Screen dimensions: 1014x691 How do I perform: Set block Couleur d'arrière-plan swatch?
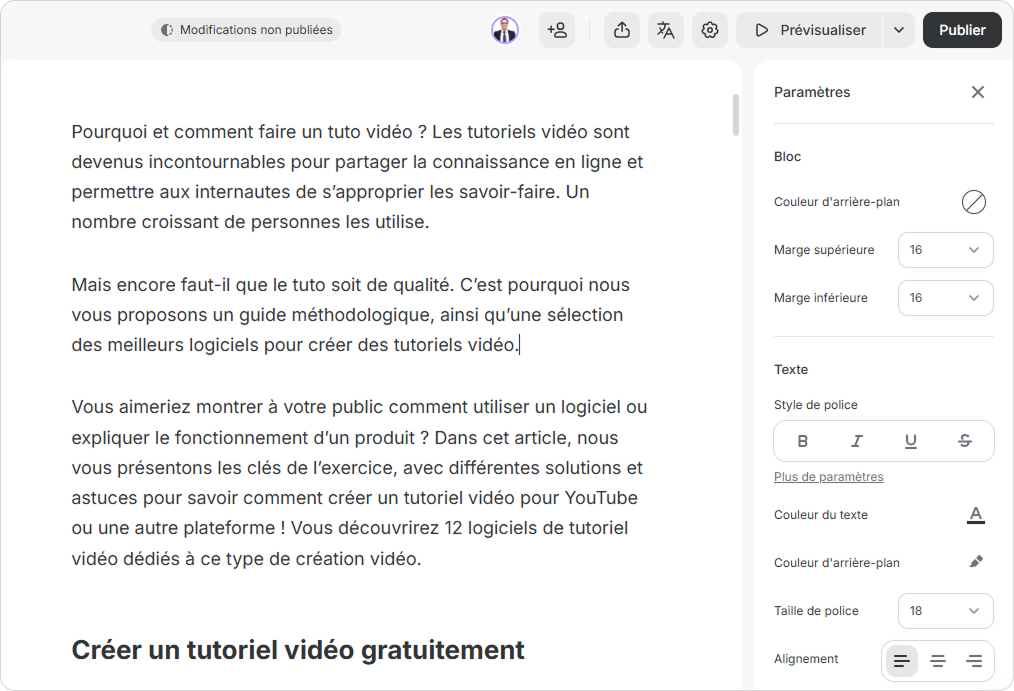(973, 202)
